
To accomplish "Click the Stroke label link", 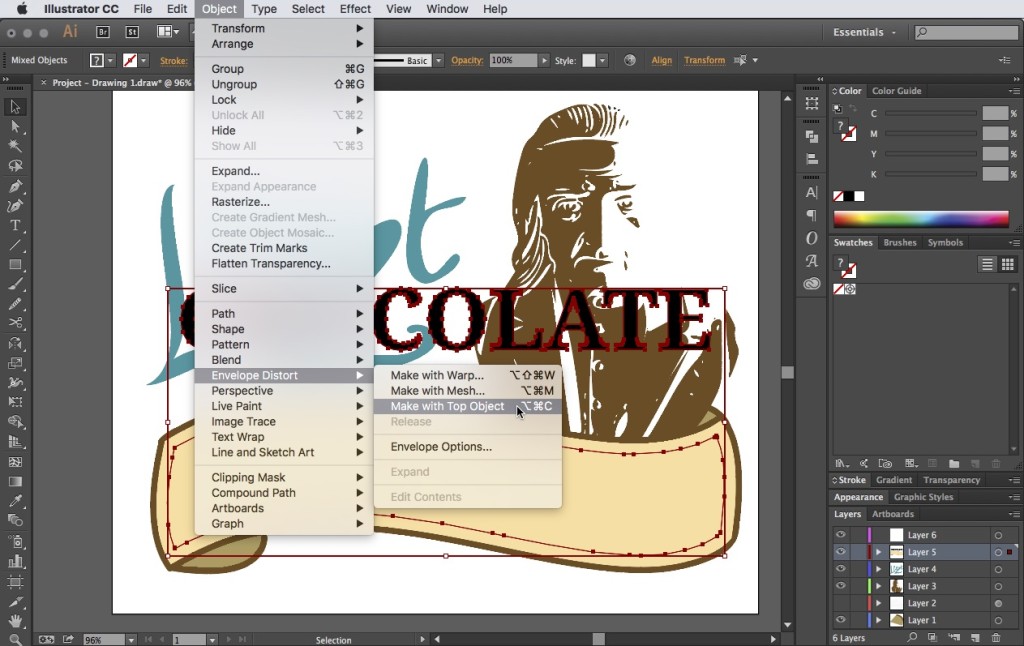I will (x=174, y=61).
